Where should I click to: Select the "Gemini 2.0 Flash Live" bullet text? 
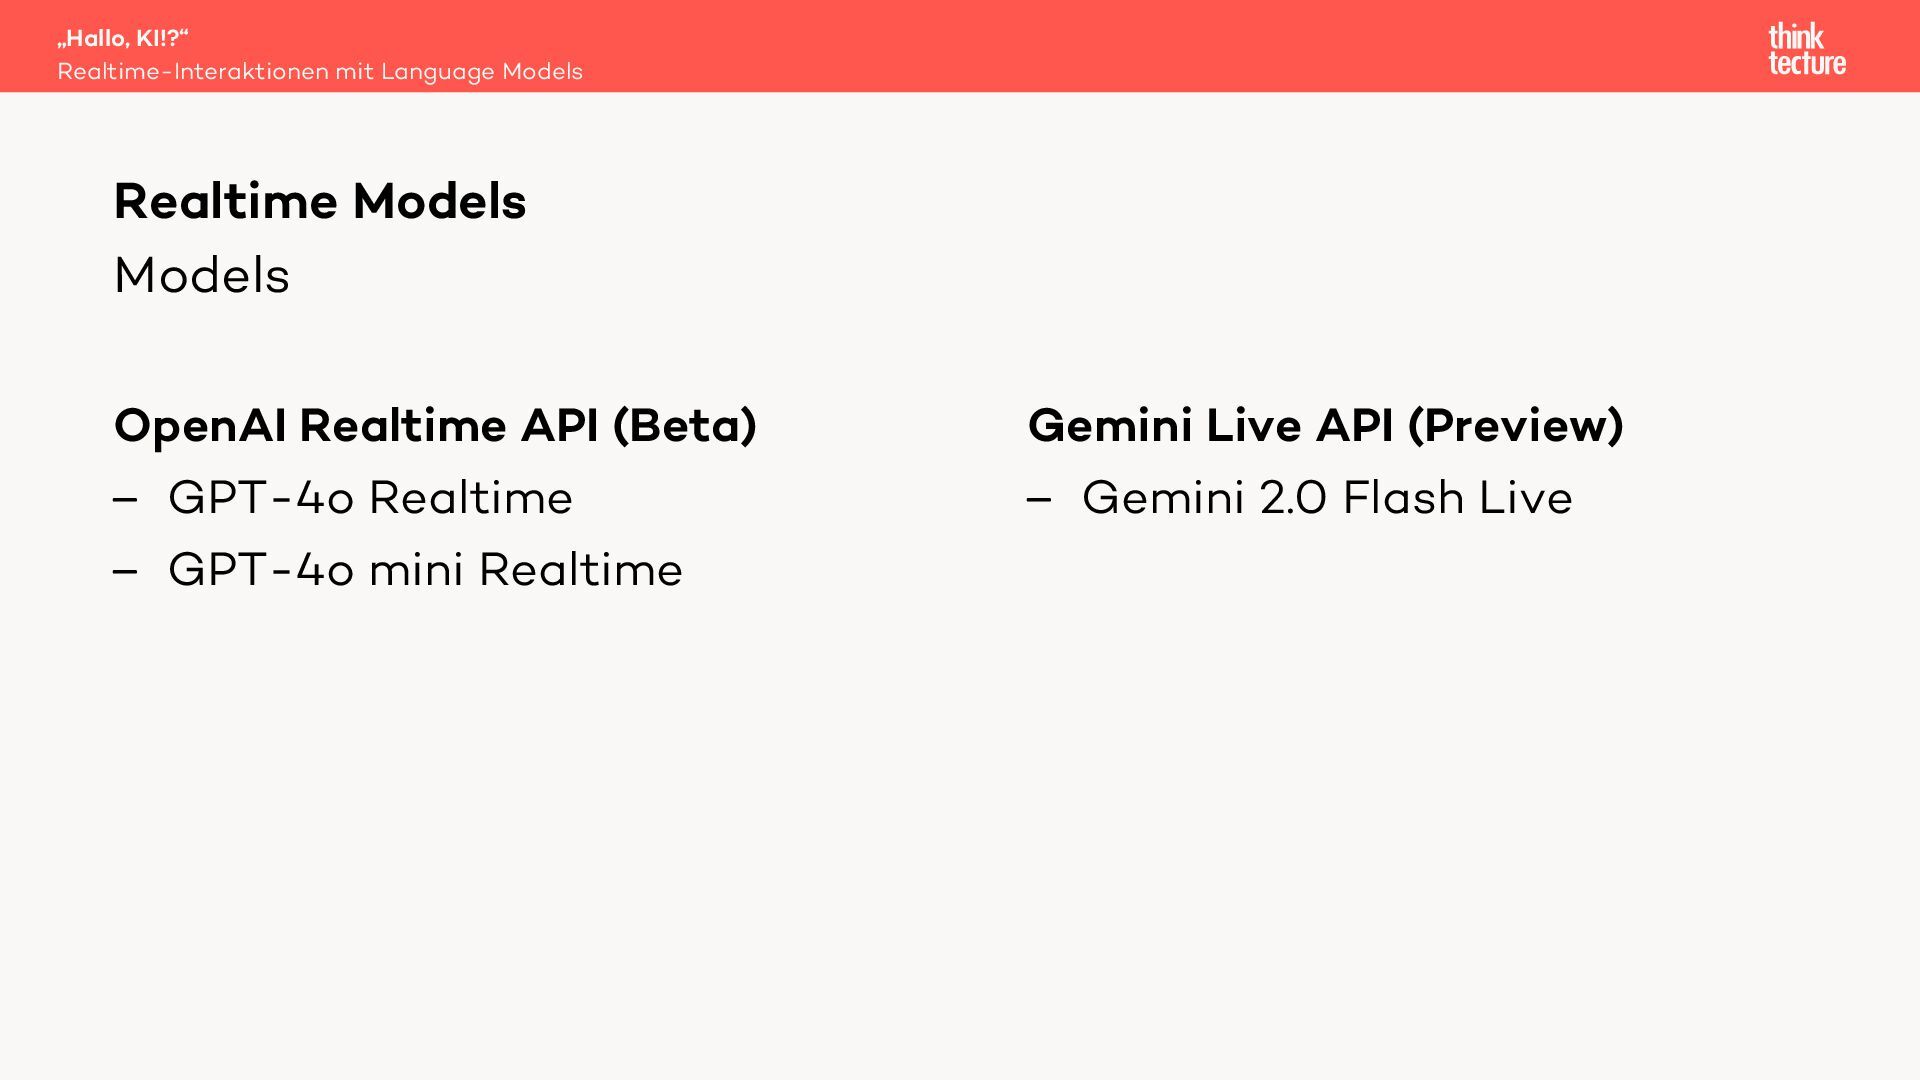1327,498
